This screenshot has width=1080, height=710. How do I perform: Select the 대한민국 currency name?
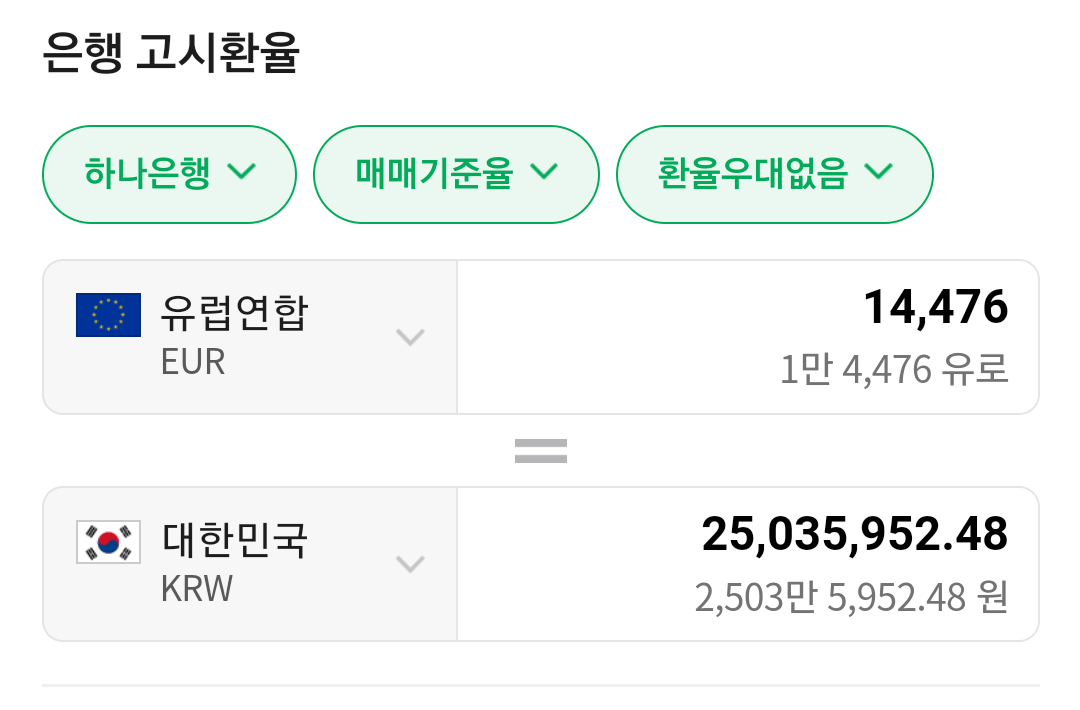tap(235, 541)
